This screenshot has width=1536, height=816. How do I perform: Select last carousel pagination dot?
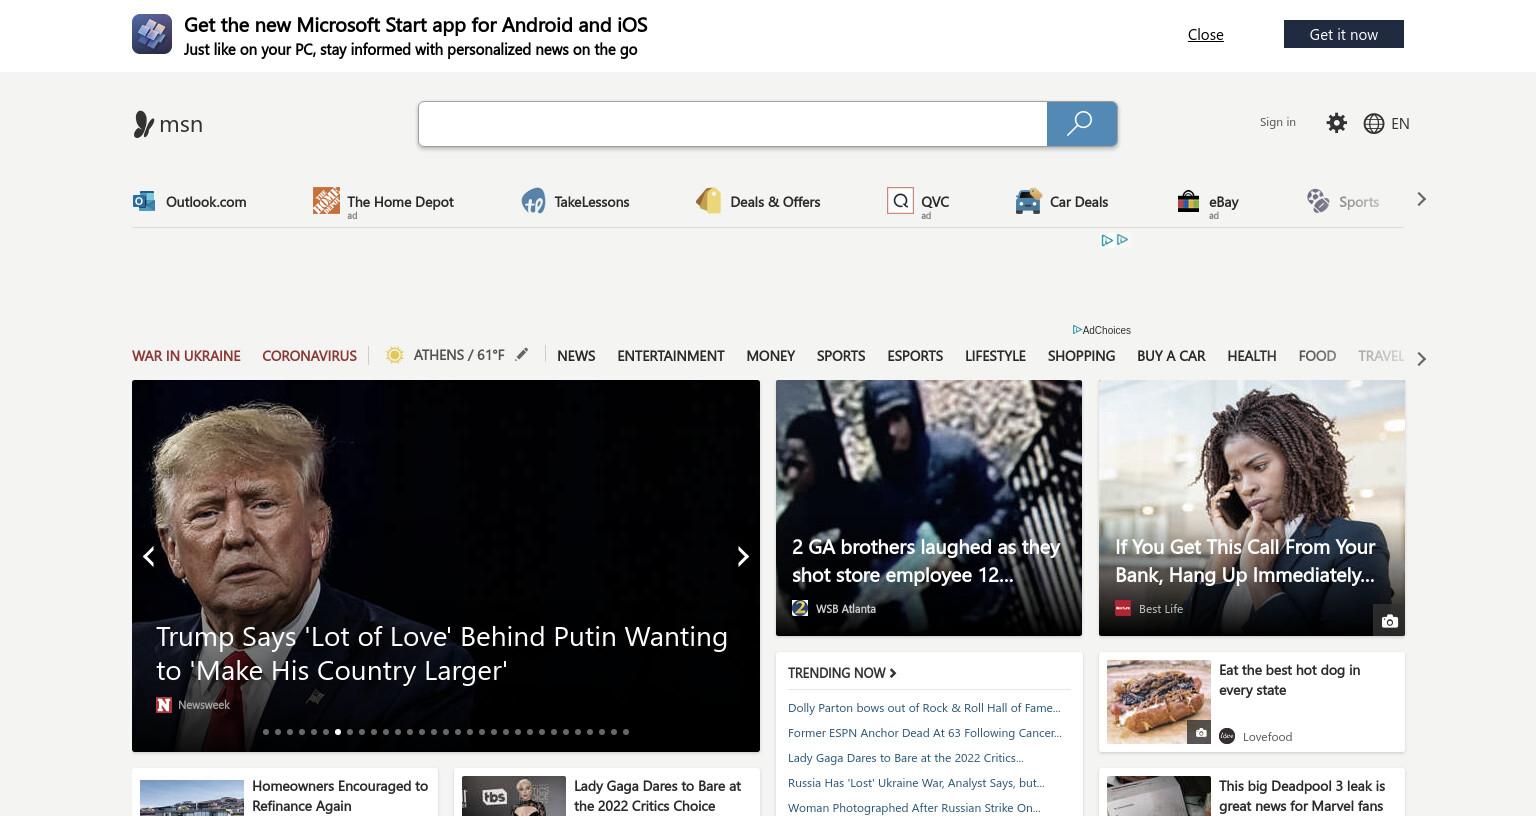click(626, 732)
